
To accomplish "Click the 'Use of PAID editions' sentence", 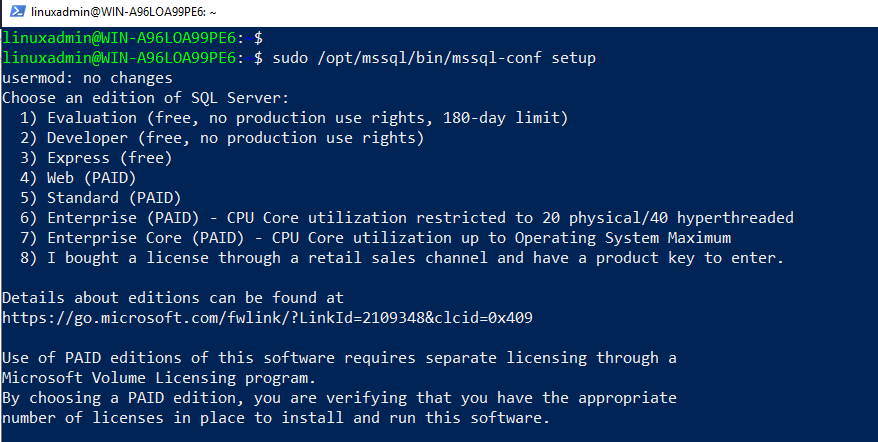I will click(x=339, y=358).
